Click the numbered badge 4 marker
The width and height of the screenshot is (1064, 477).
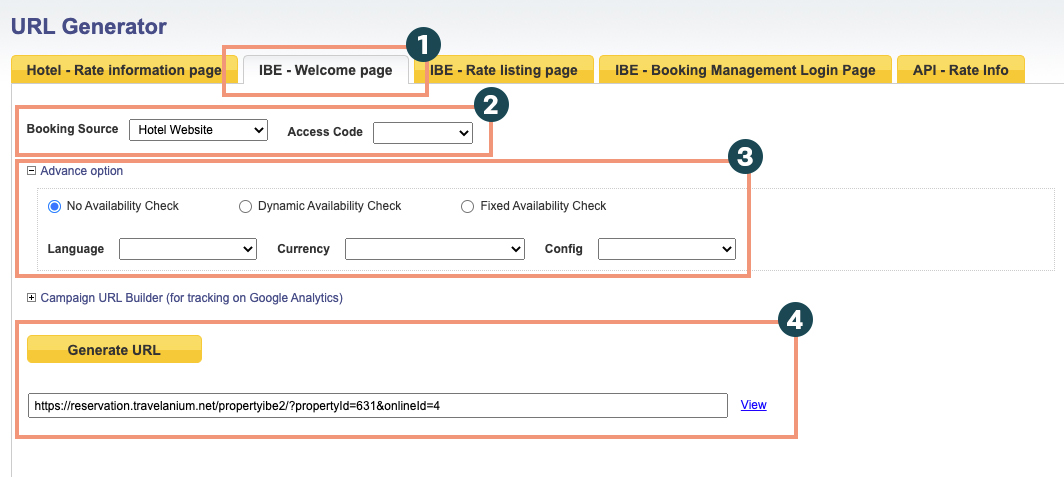[795, 319]
